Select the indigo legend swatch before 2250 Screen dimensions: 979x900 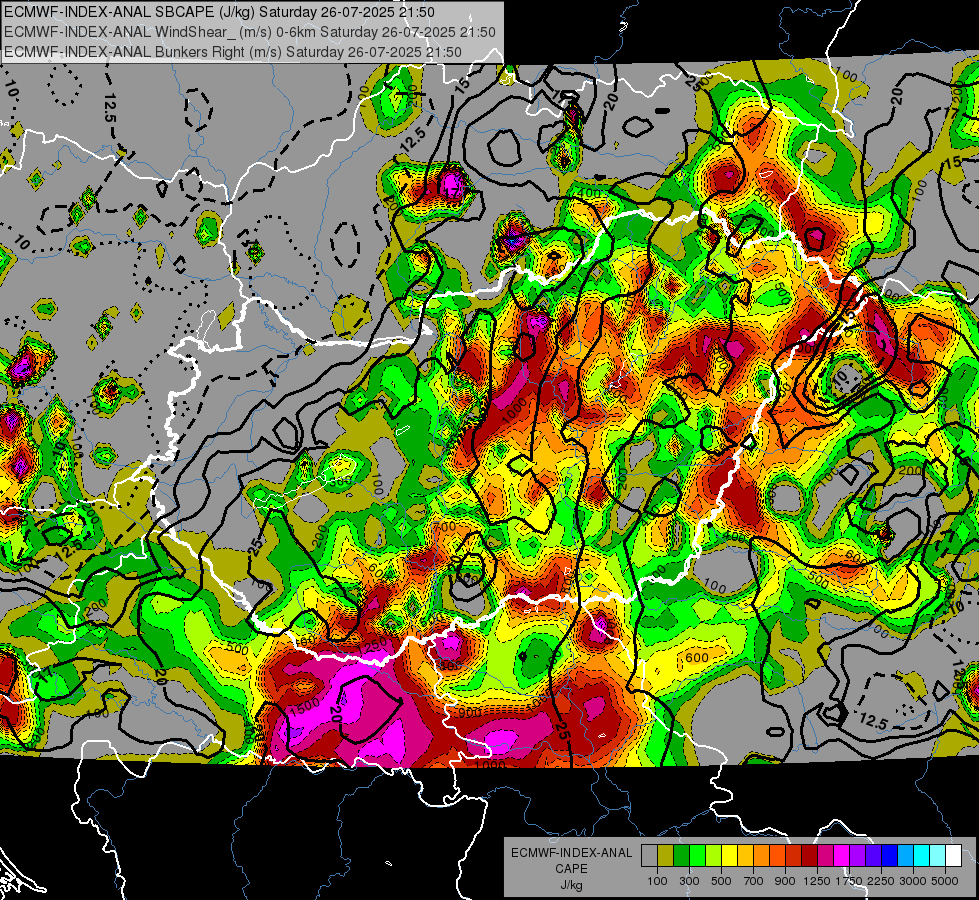[x=873, y=856]
